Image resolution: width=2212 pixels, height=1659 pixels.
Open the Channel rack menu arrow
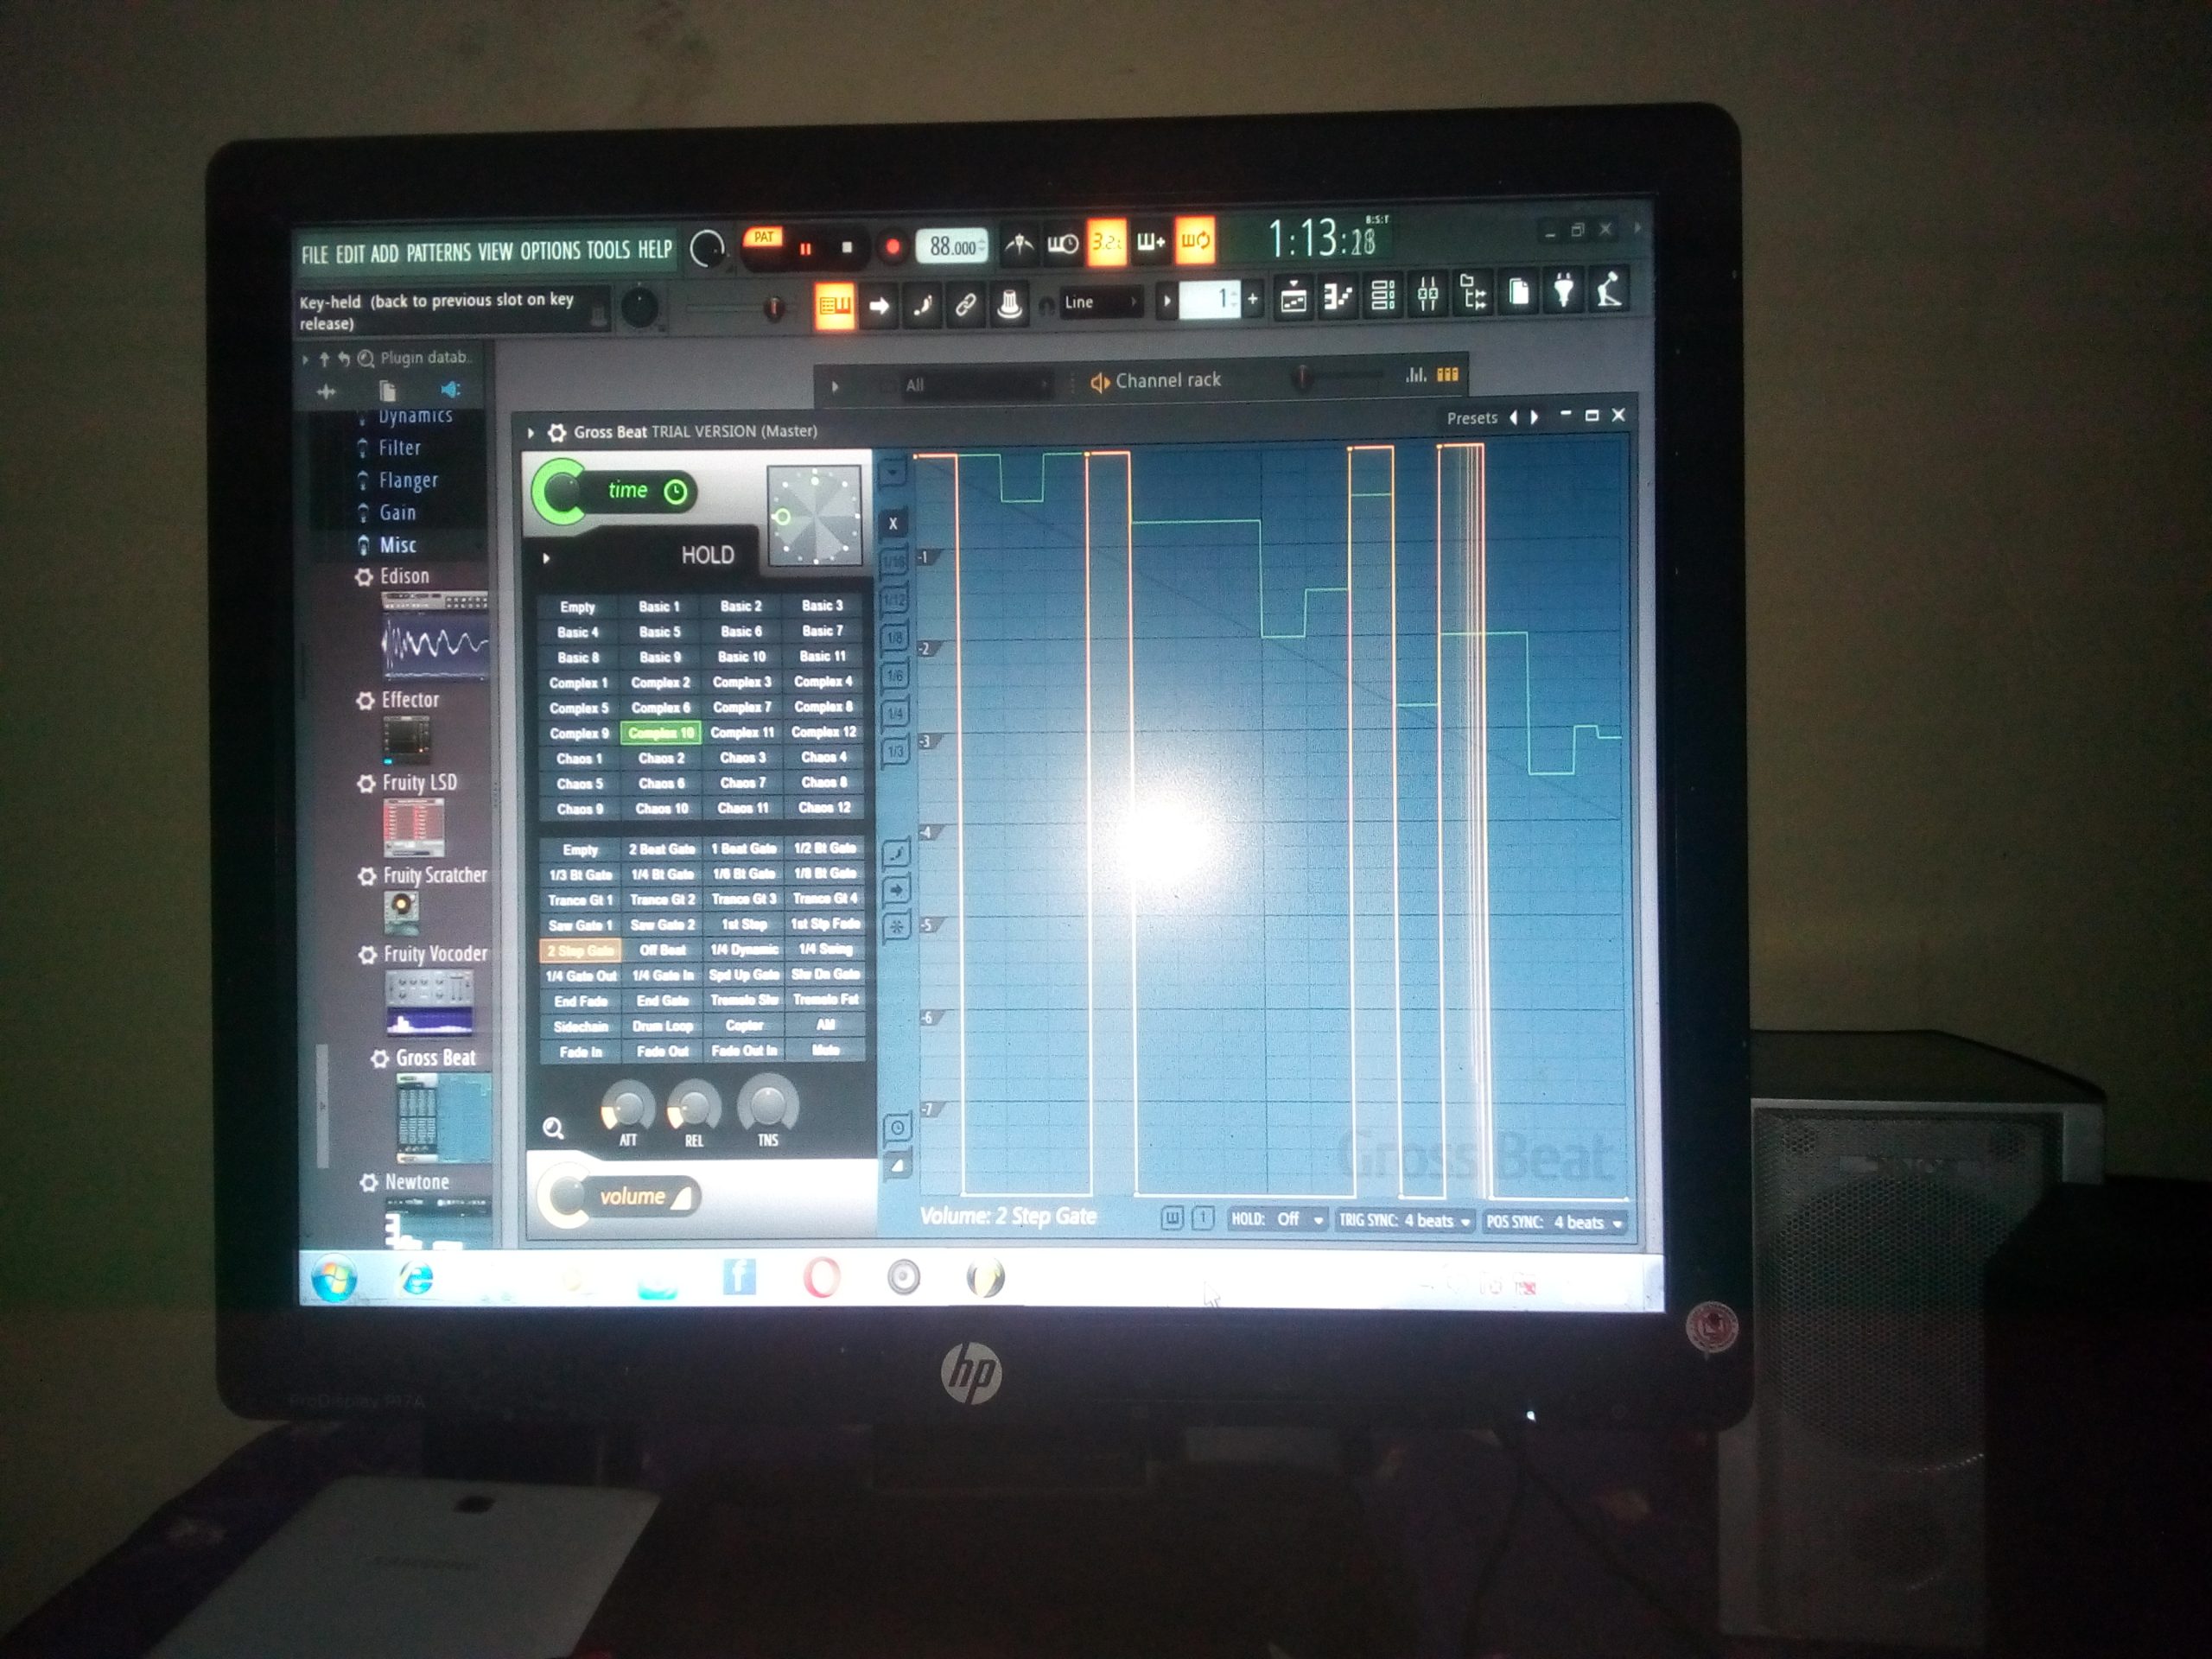(x=835, y=386)
